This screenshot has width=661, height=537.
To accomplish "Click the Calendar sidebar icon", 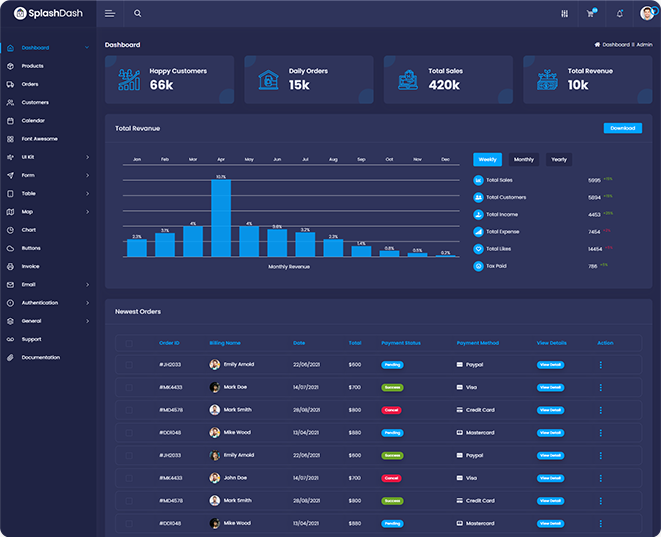I will point(11,121).
